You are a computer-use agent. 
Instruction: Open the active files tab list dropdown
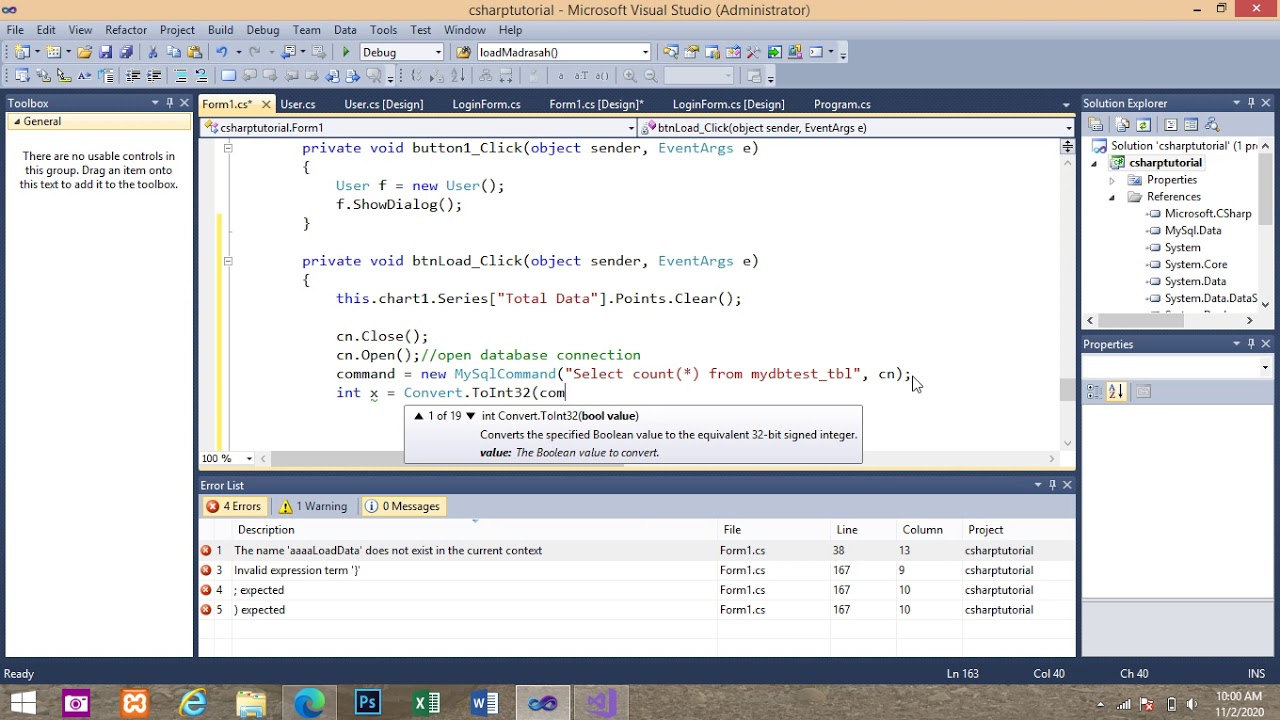point(1066,104)
